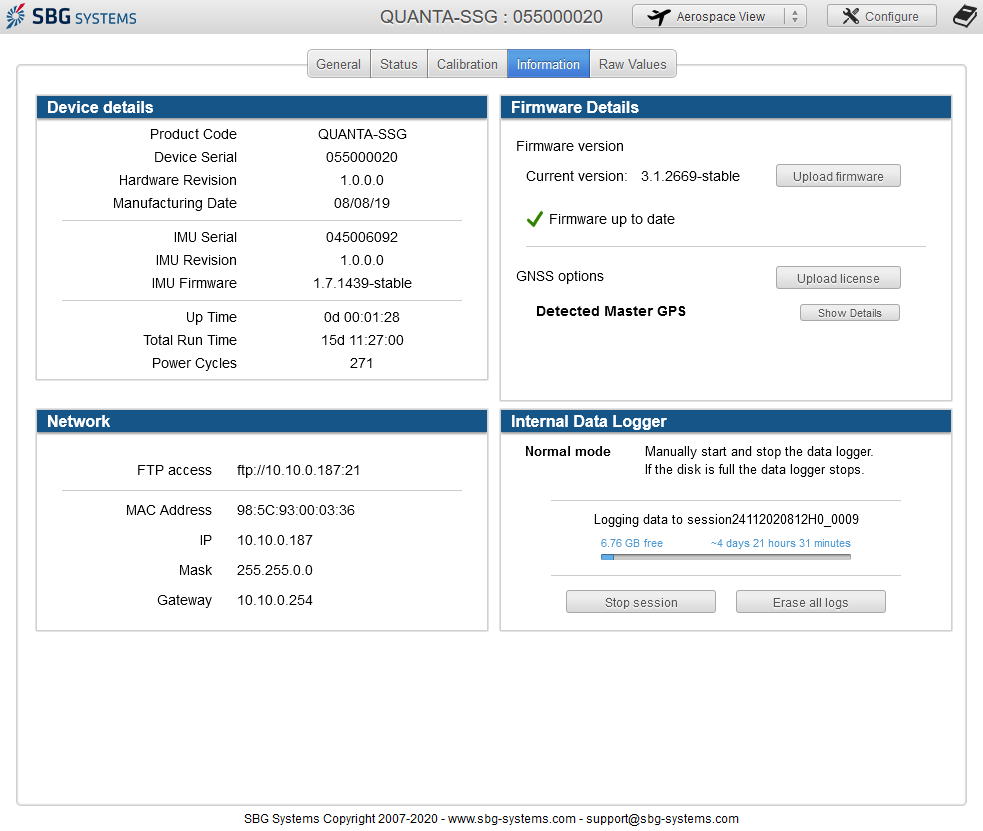This screenshot has width=983, height=831.
Task: Click the IMU Serial value 045006092
Action: pos(362,237)
